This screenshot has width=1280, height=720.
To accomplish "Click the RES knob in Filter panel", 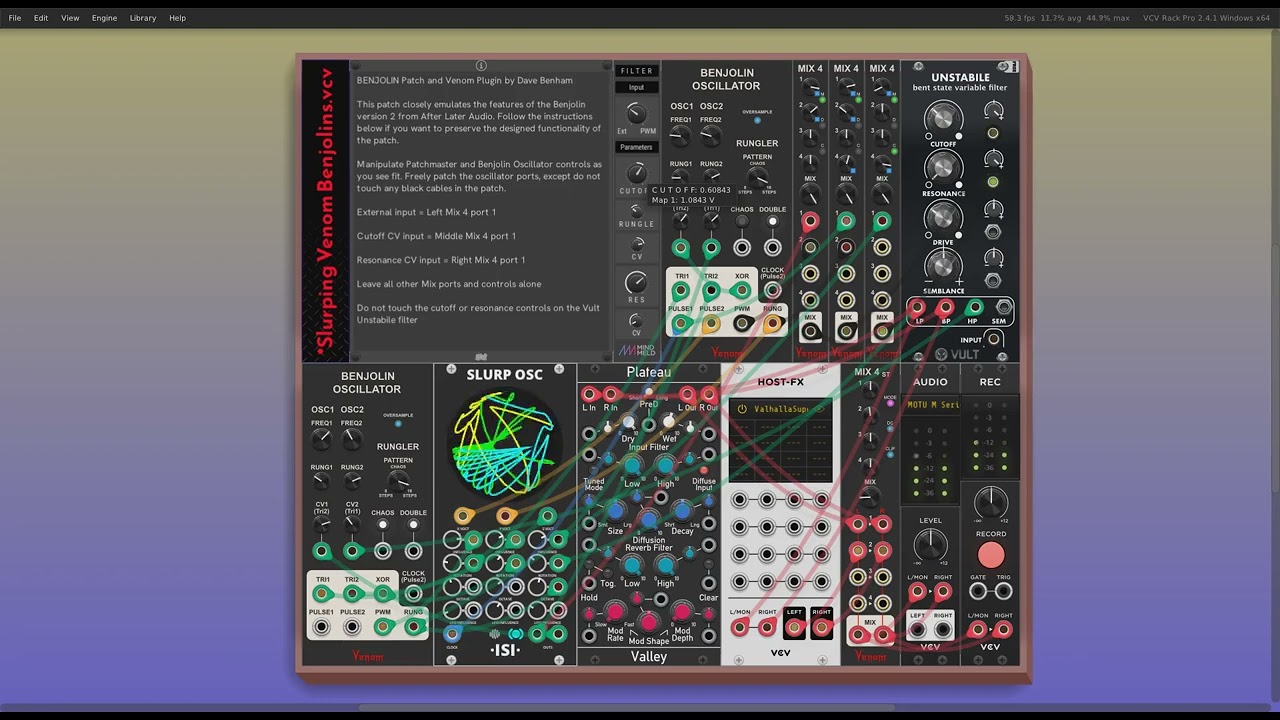I will [636, 283].
